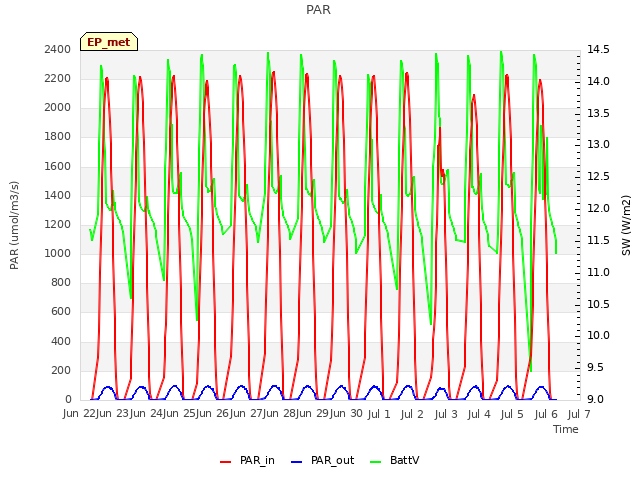
Task: Click the 1600 left axis value
Action: click(x=58, y=167)
